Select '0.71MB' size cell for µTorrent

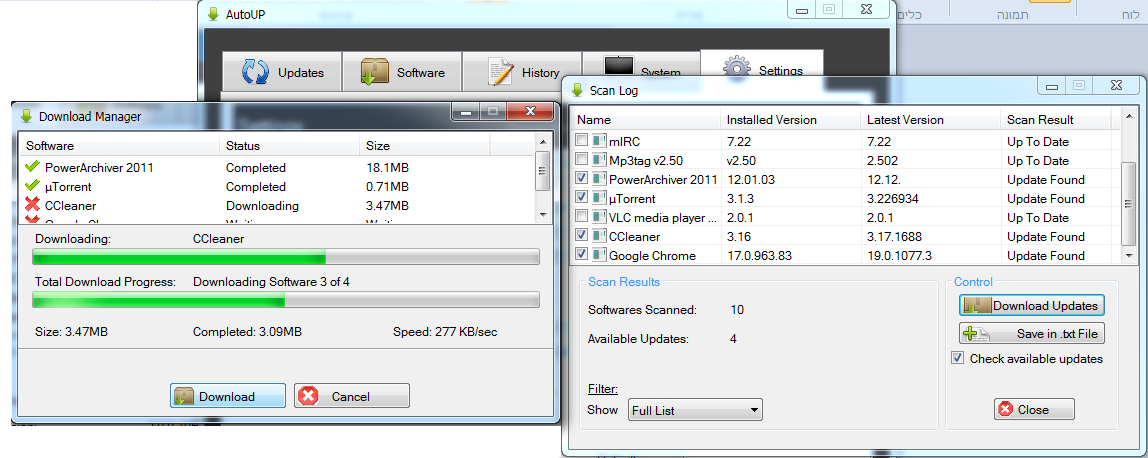pyautogui.click(x=387, y=187)
